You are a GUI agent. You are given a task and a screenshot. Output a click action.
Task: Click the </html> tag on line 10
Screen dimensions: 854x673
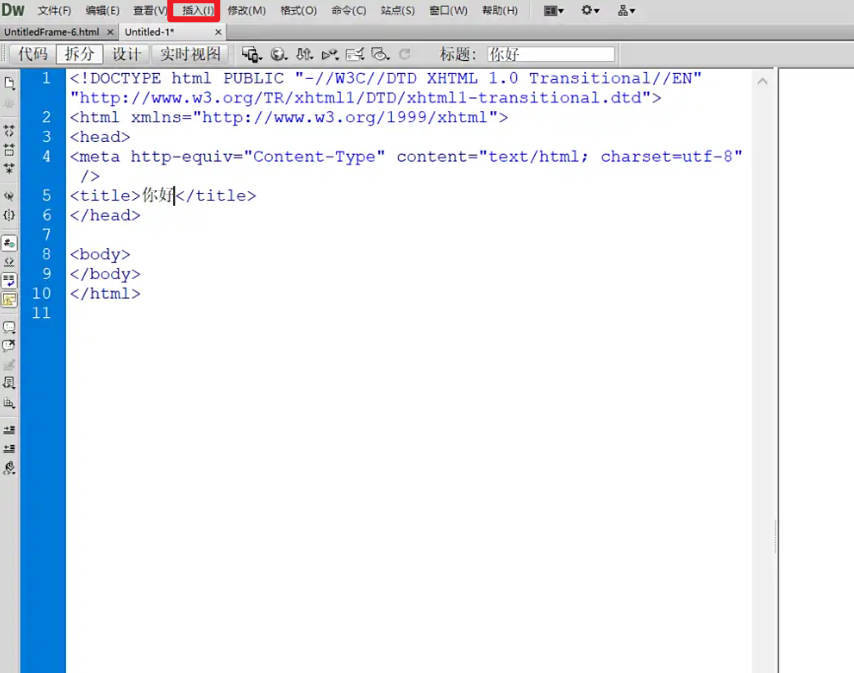[x=105, y=293]
